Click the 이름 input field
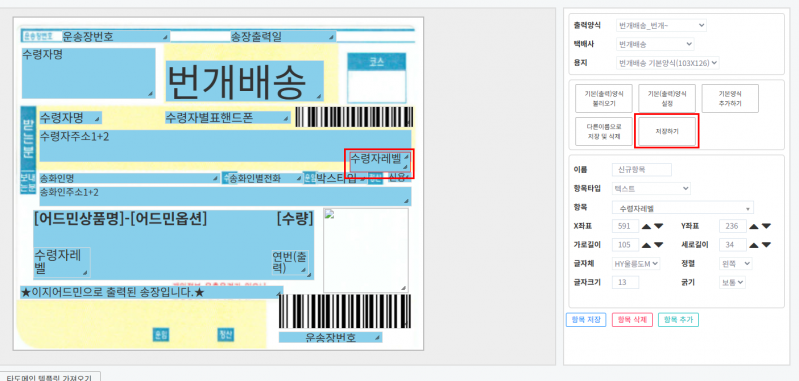The height and width of the screenshot is (381, 799). tap(642, 170)
